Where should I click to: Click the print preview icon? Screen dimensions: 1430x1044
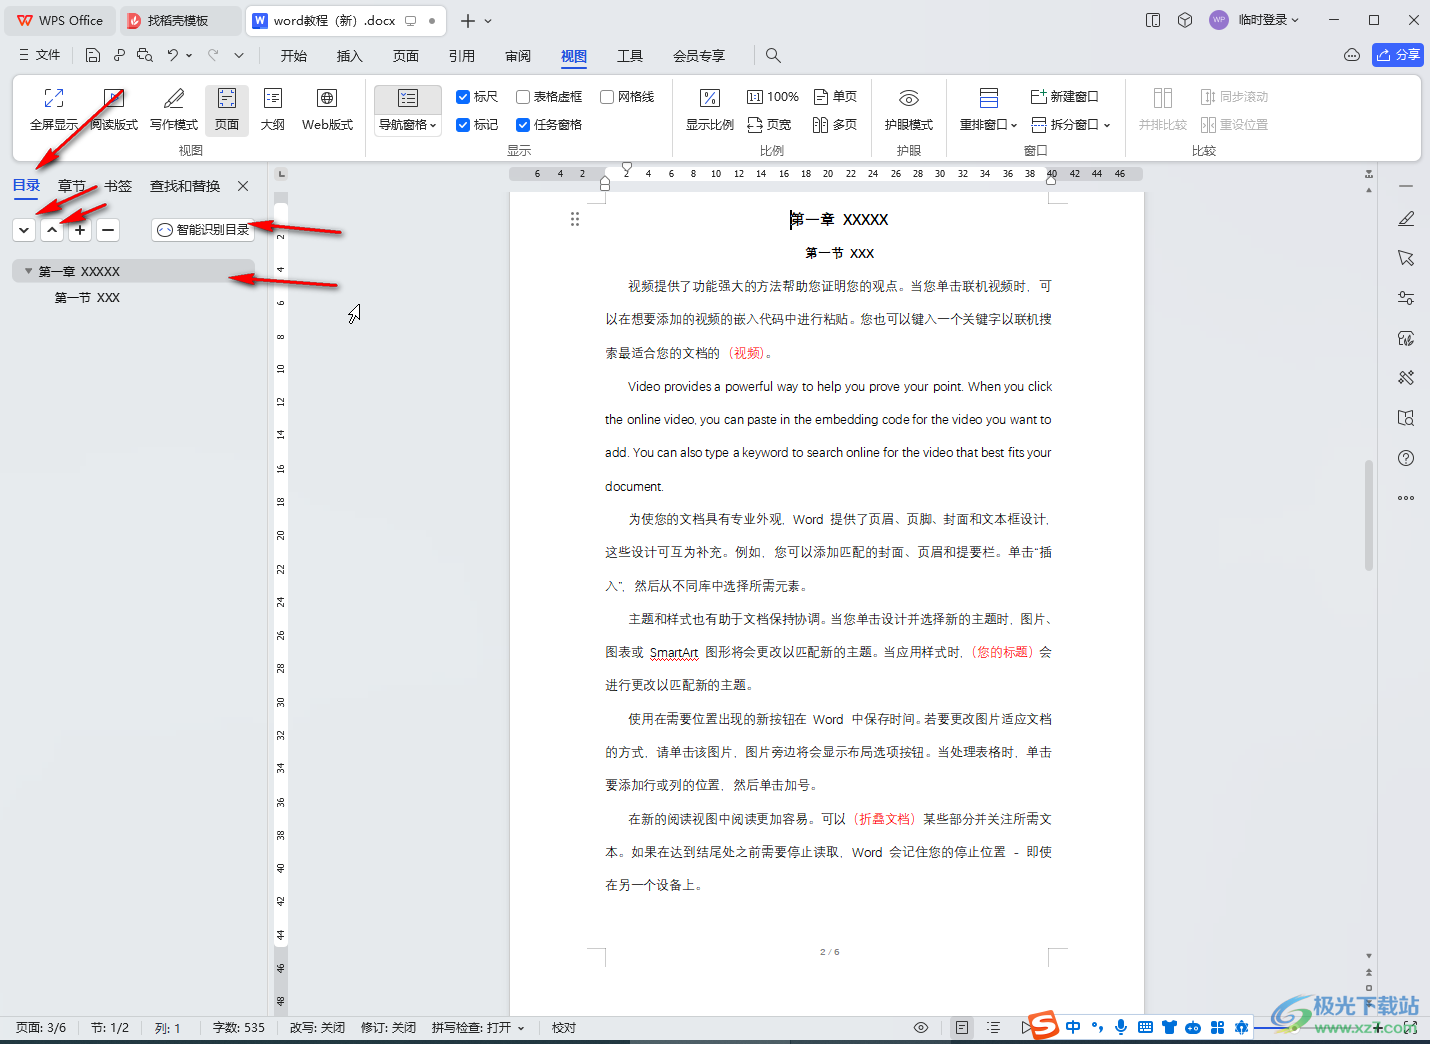tap(145, 56)
